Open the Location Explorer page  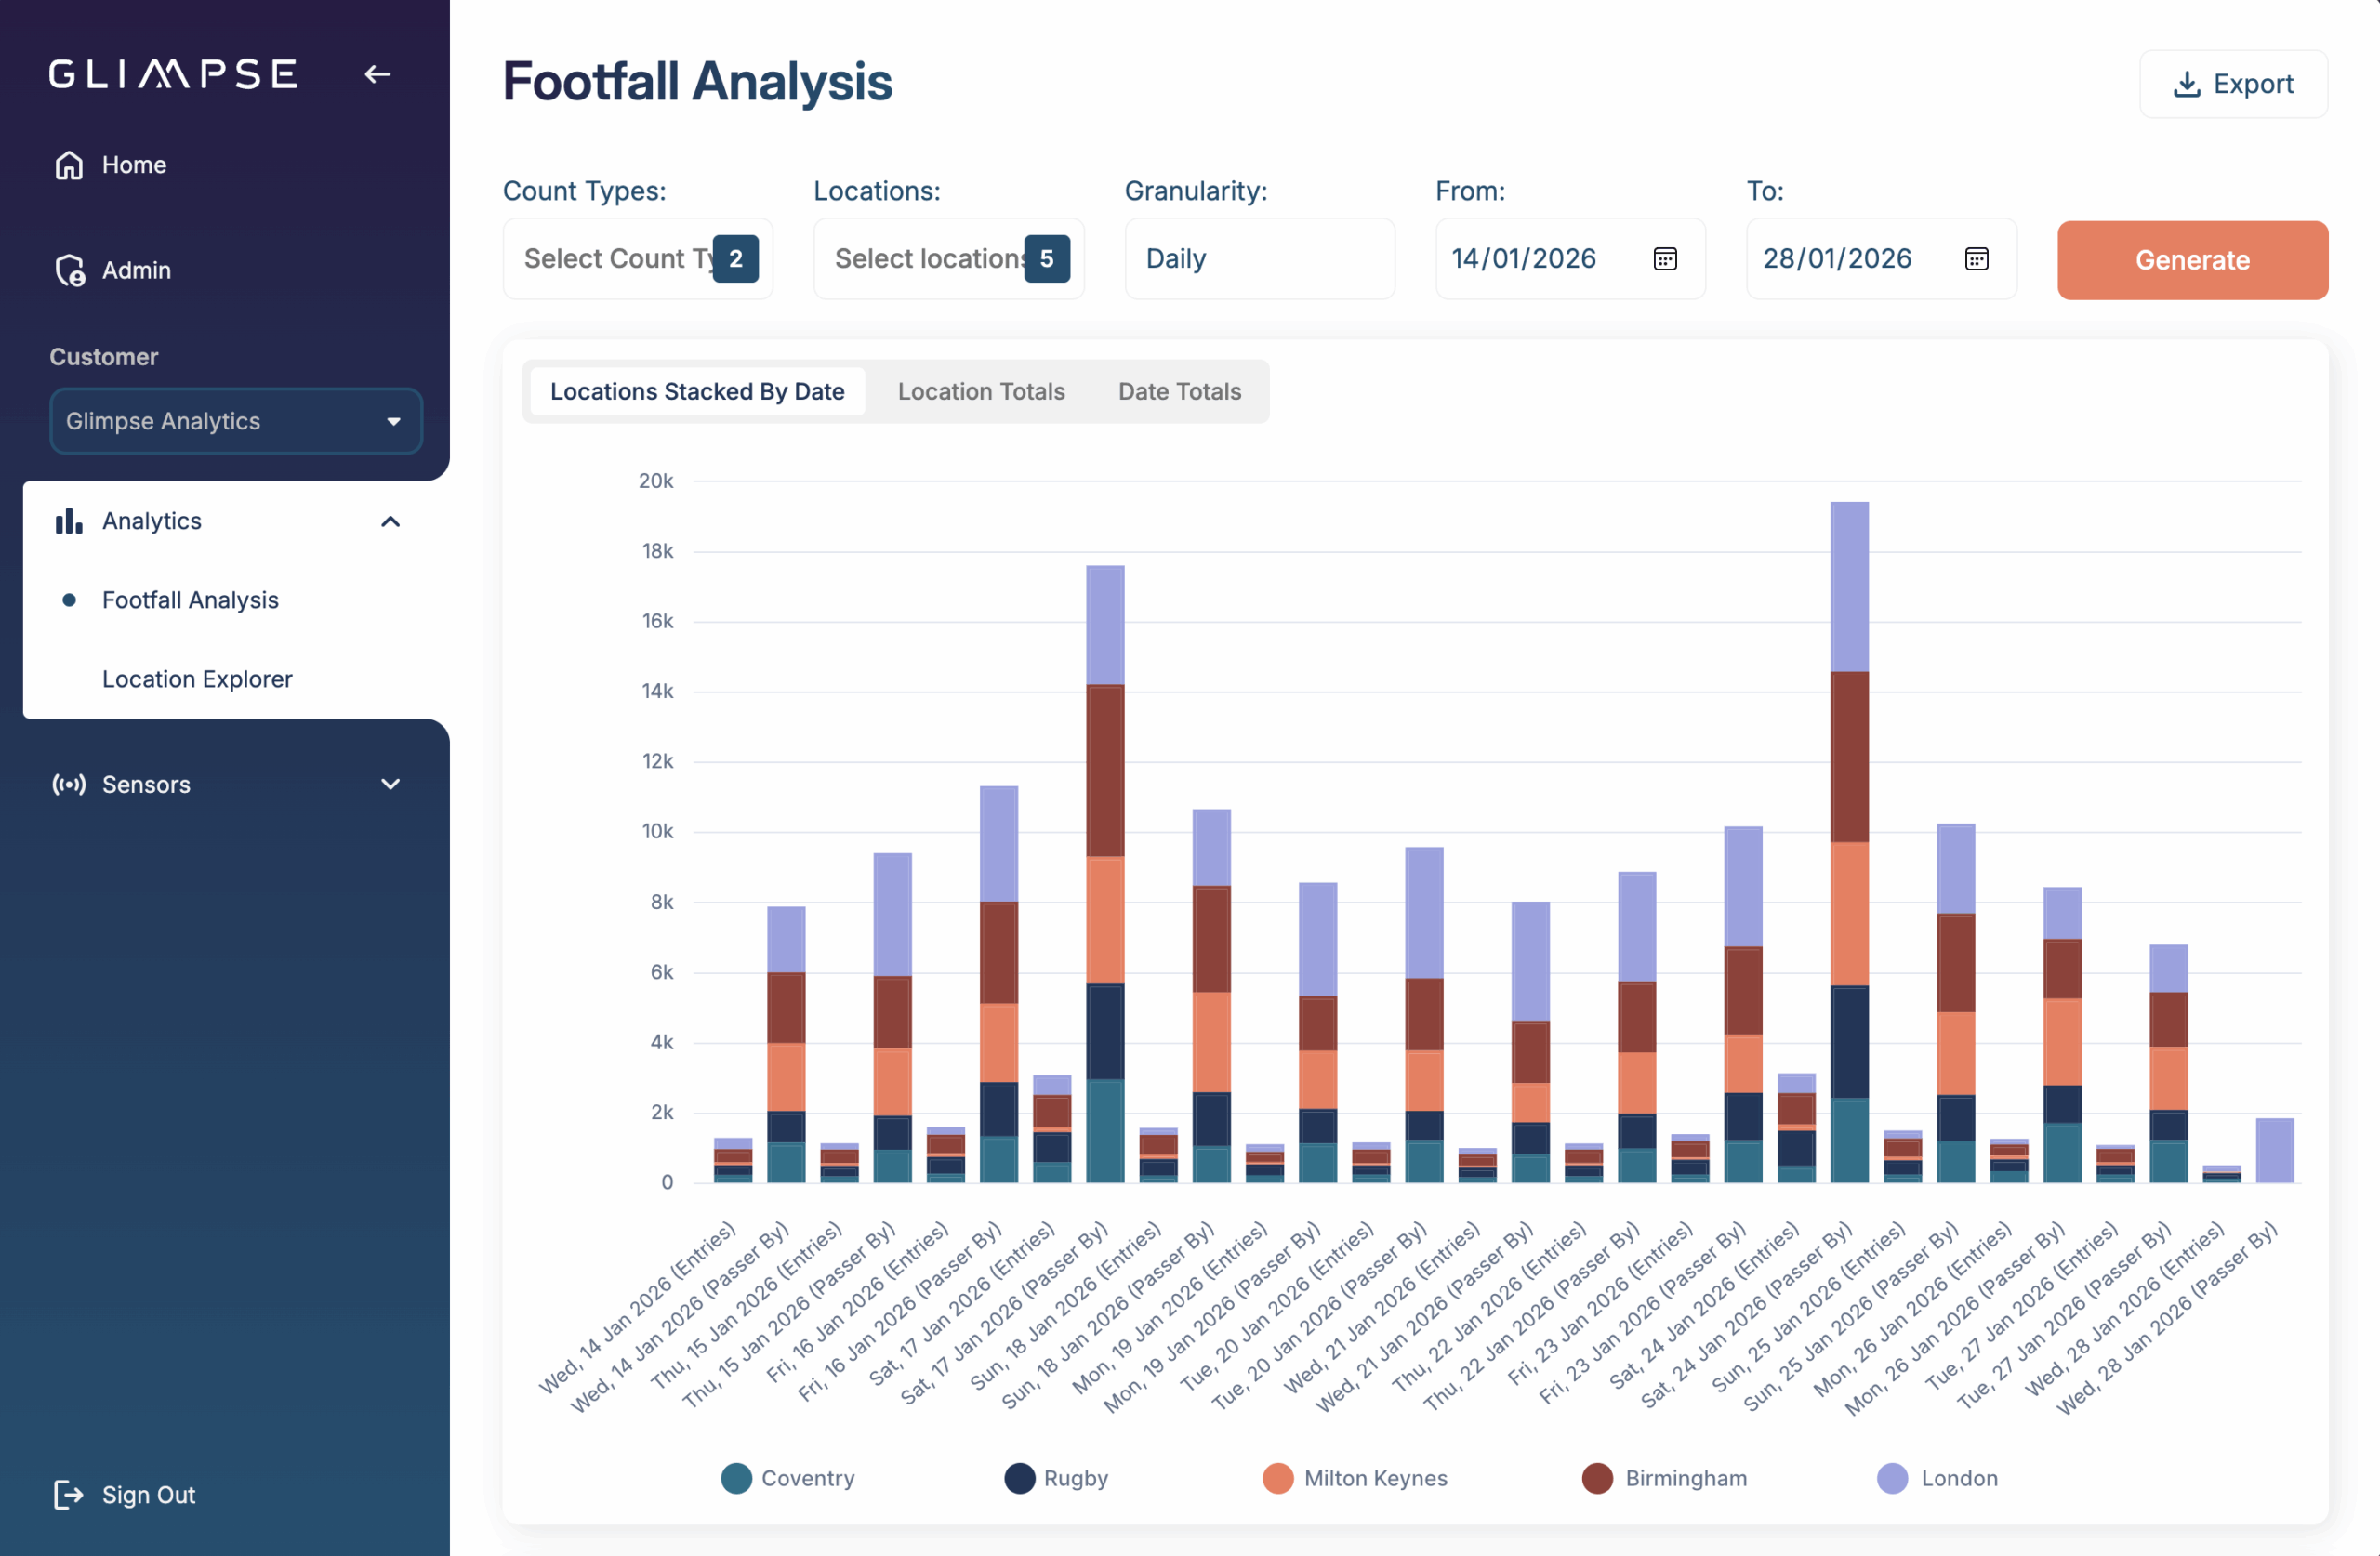coord(197,679)
